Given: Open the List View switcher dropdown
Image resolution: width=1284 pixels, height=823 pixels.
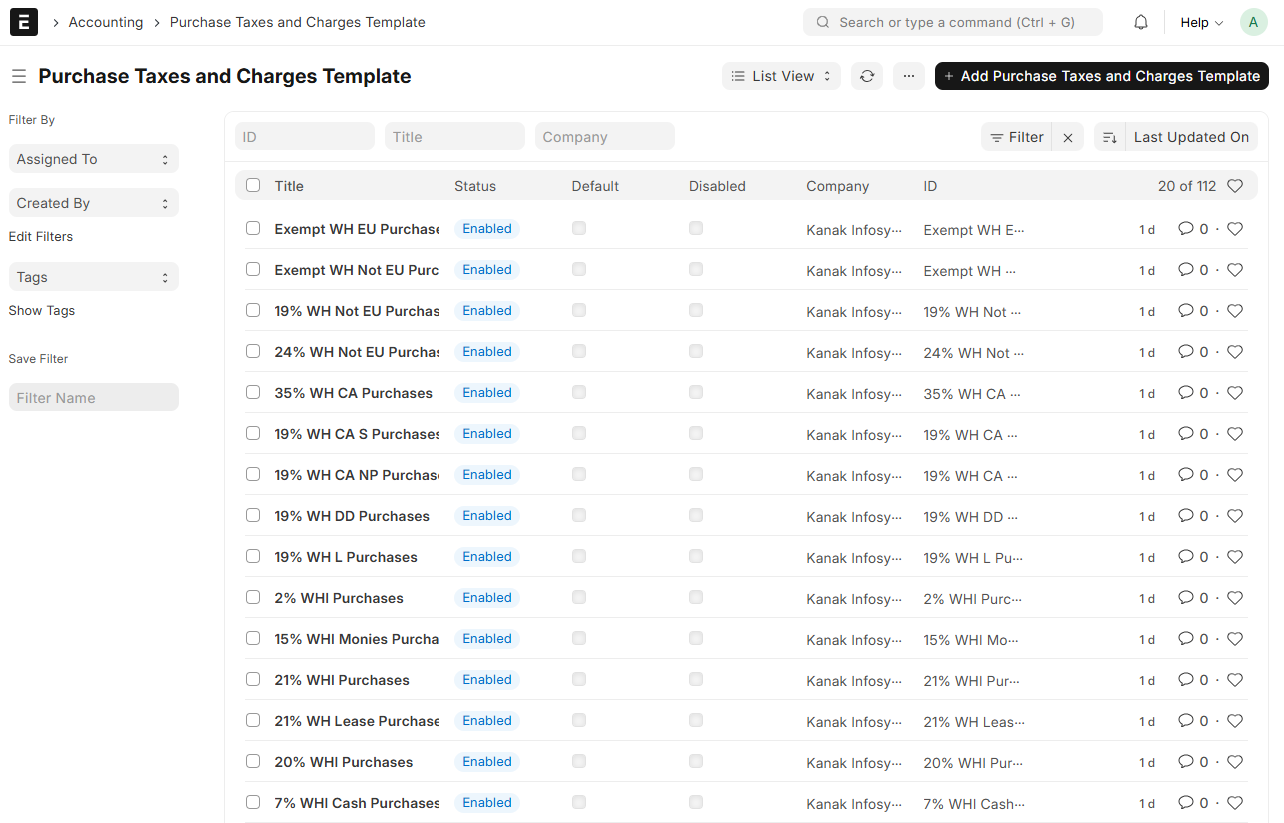Looking at the screenshot, I should click(782, 76).
